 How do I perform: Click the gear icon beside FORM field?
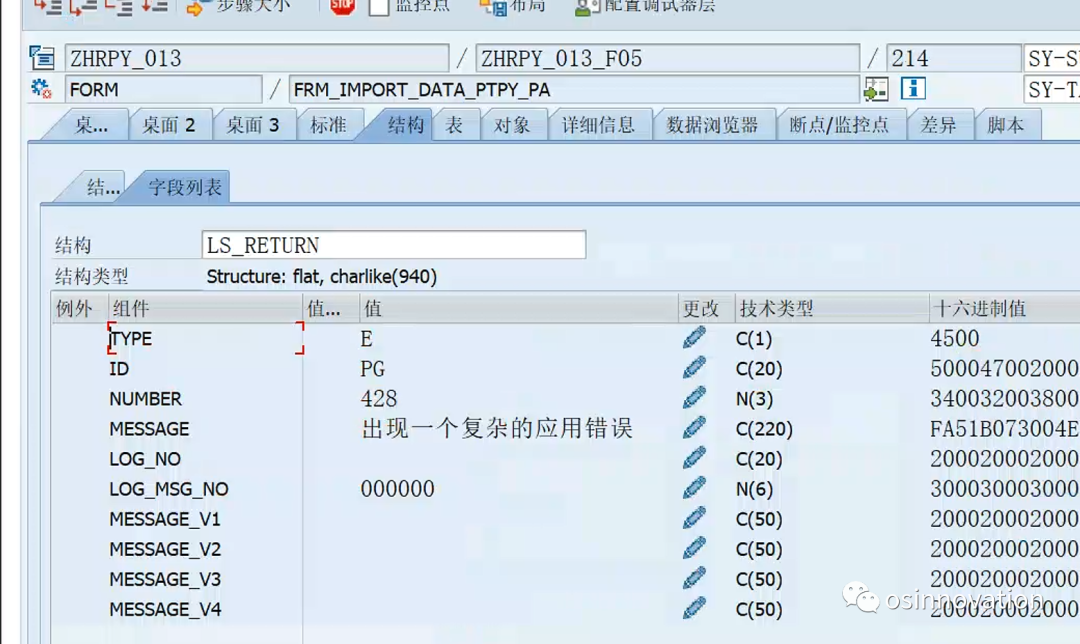pyautogui.click(x=41, y=89)
